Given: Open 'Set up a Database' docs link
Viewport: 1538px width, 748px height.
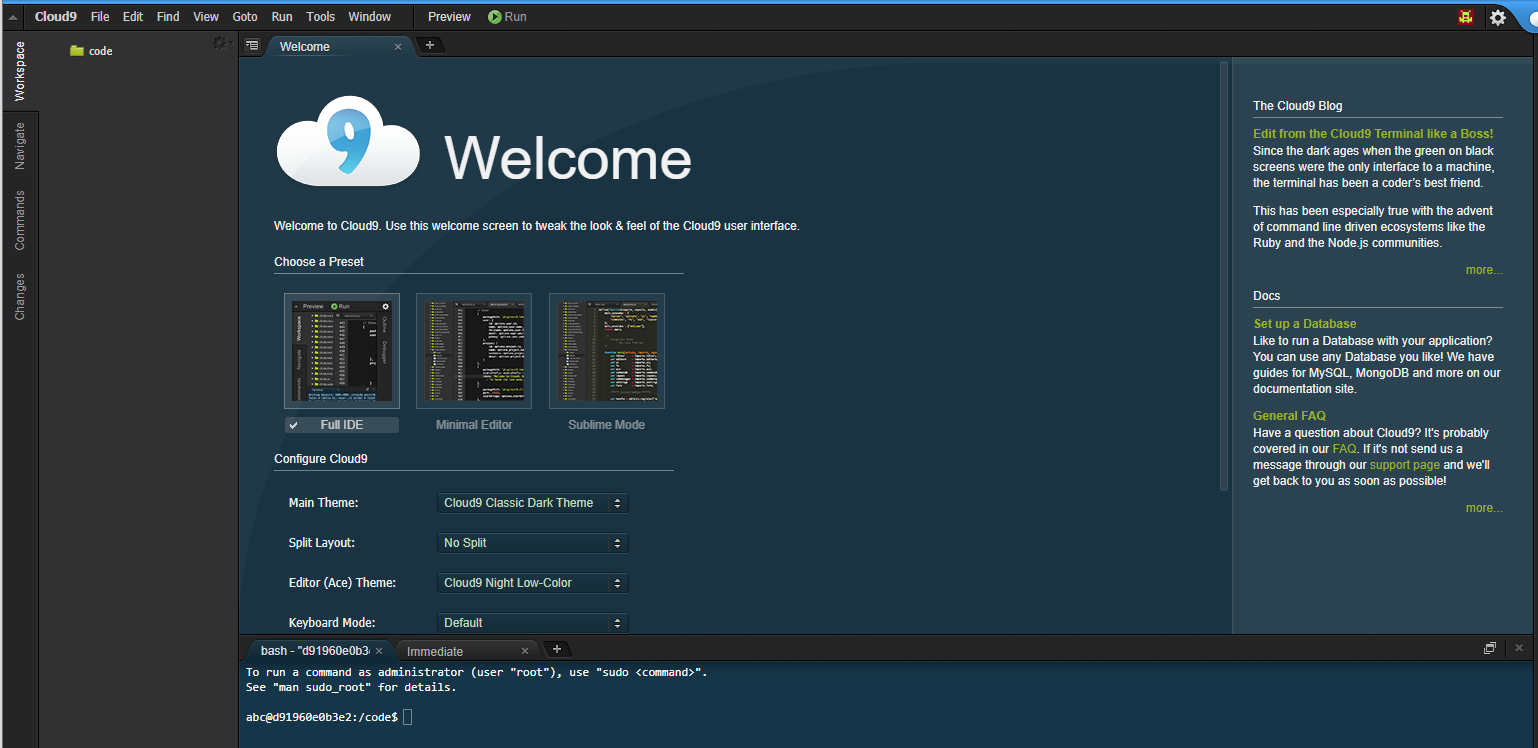Looking at the screenshot, I should [x=1304, y=324].
